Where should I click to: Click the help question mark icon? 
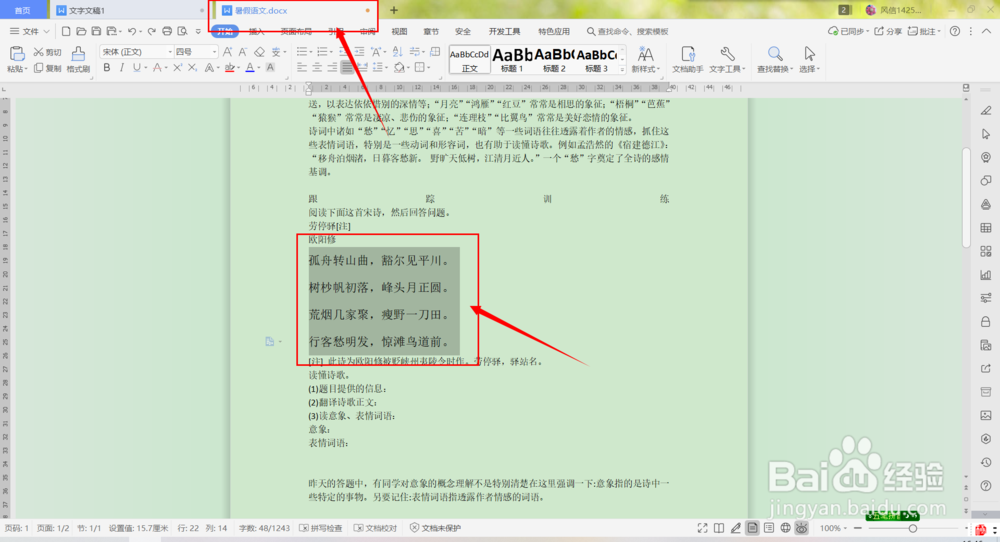click(955, 31)
